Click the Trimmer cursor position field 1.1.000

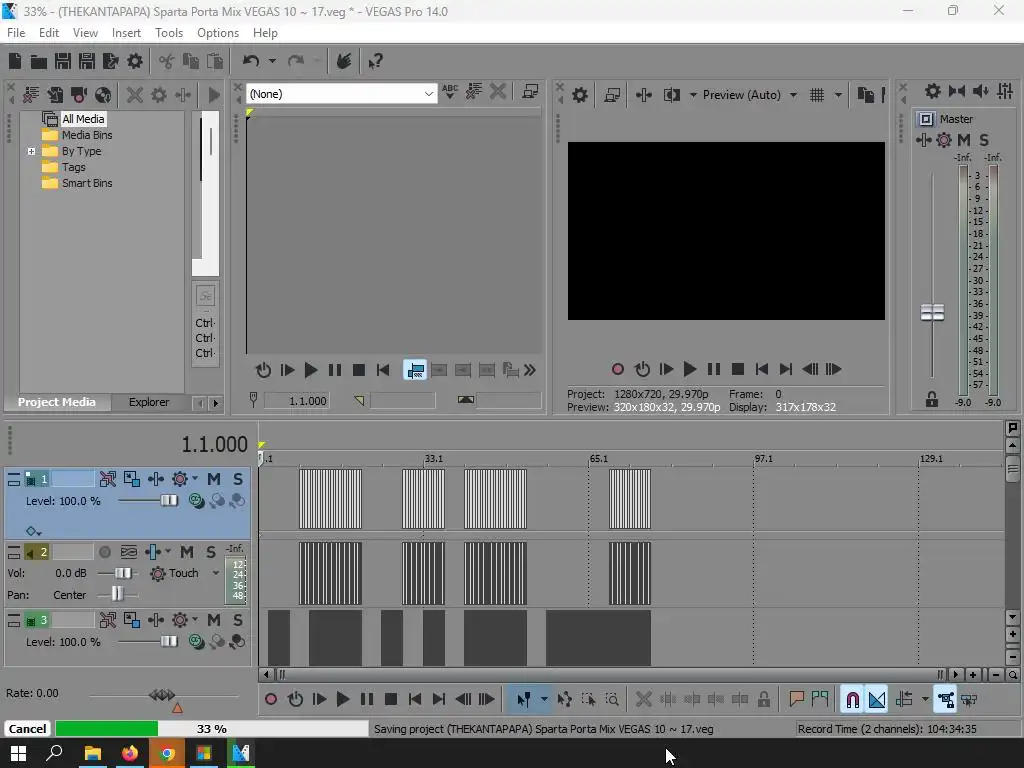[x=296, y=401]
